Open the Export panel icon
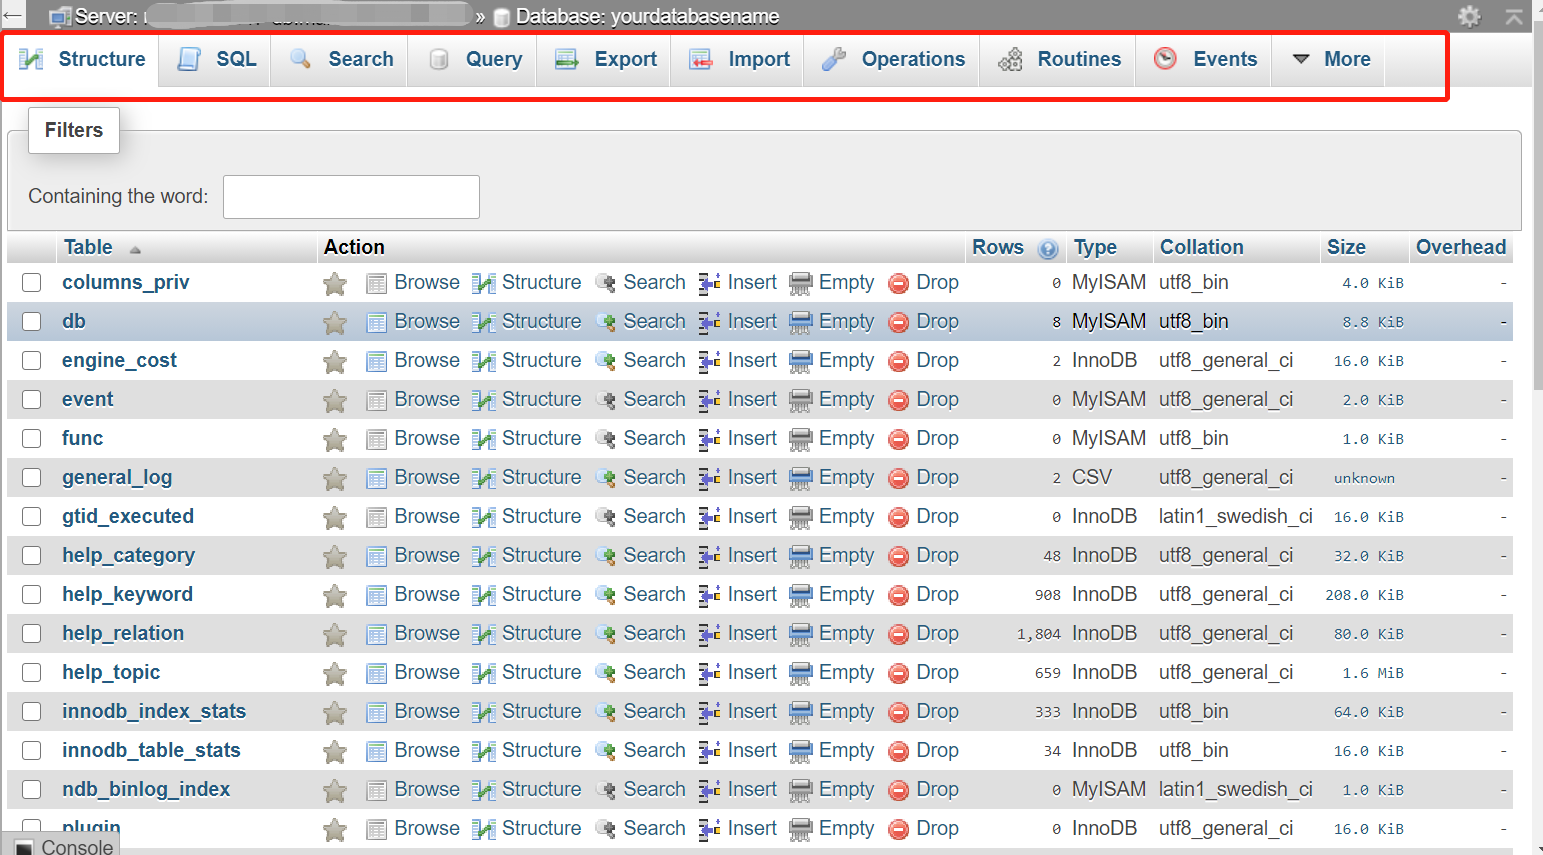The height and width of the screenshot is (855, 1543). 567,59
